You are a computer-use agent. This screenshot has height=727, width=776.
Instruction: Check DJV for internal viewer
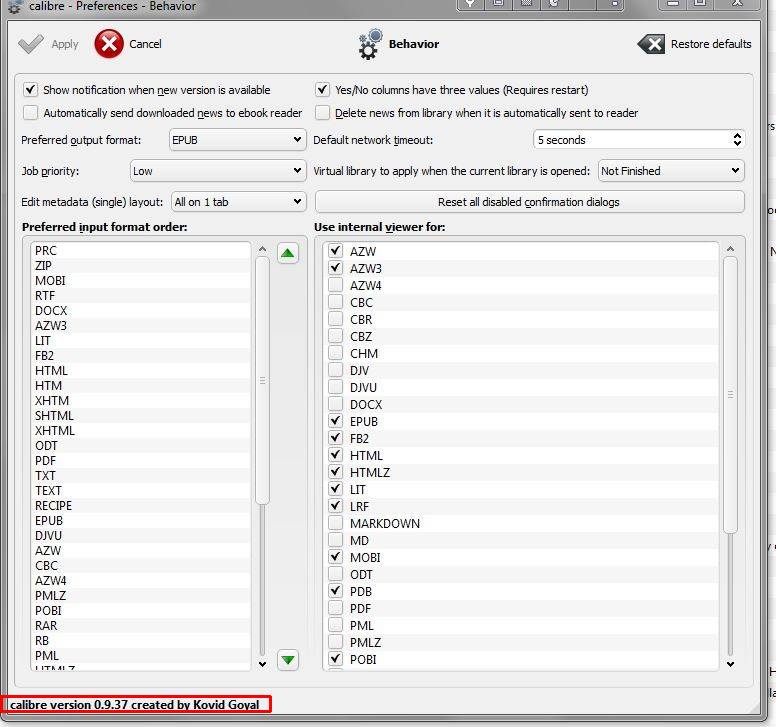(x=336, y=370)
